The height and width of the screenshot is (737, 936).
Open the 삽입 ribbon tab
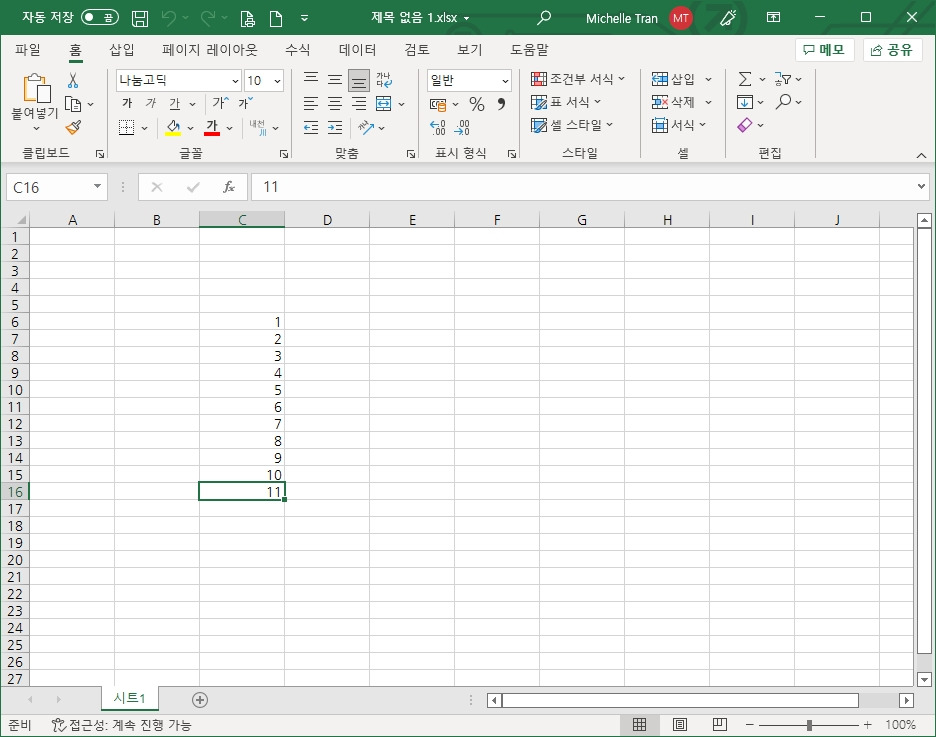pyautogui.click(x=122, y=50)
